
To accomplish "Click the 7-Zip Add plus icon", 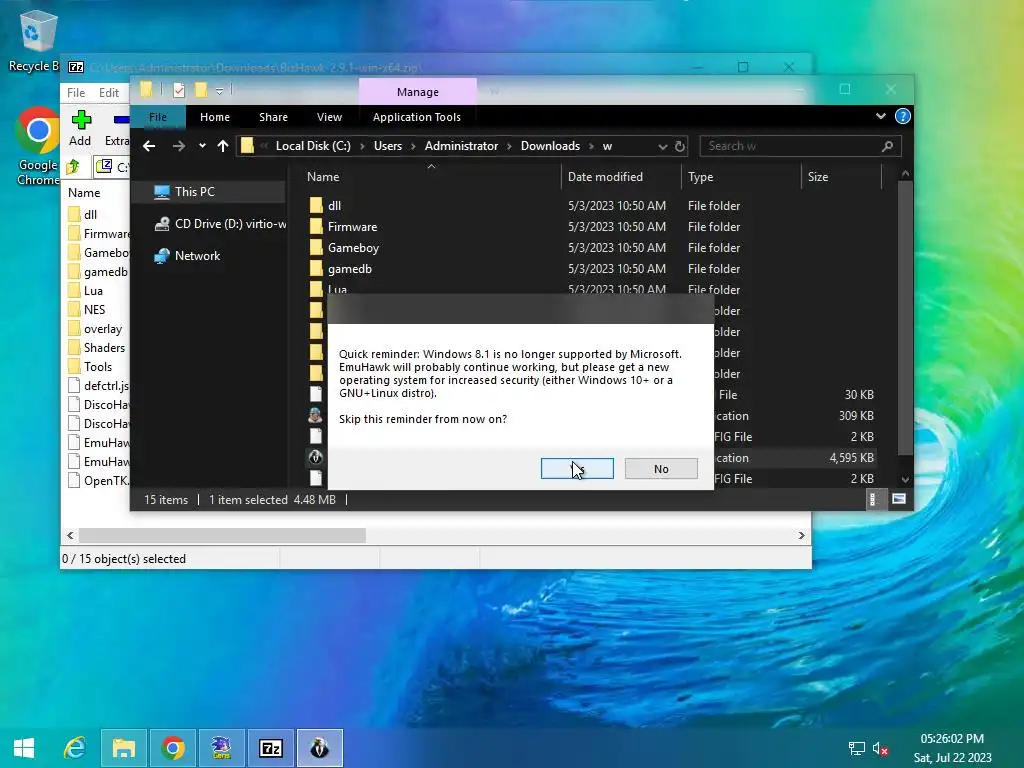I will pos(81,120).
